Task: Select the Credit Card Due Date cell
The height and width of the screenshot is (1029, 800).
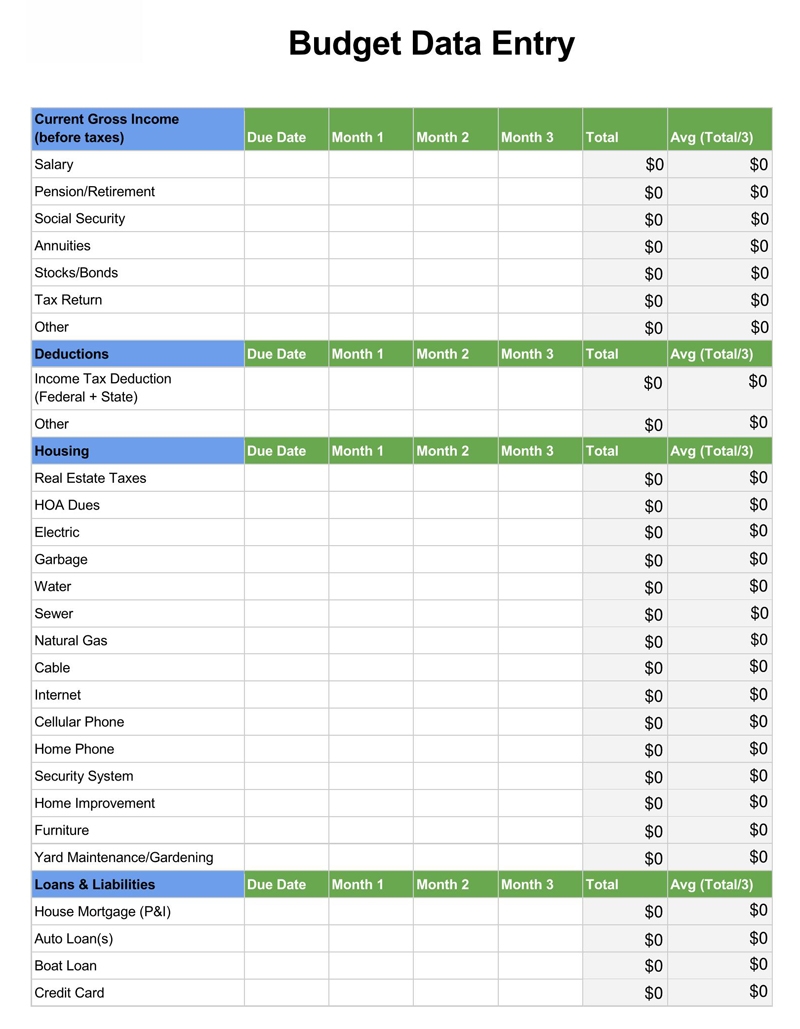Action: point(286,993)
